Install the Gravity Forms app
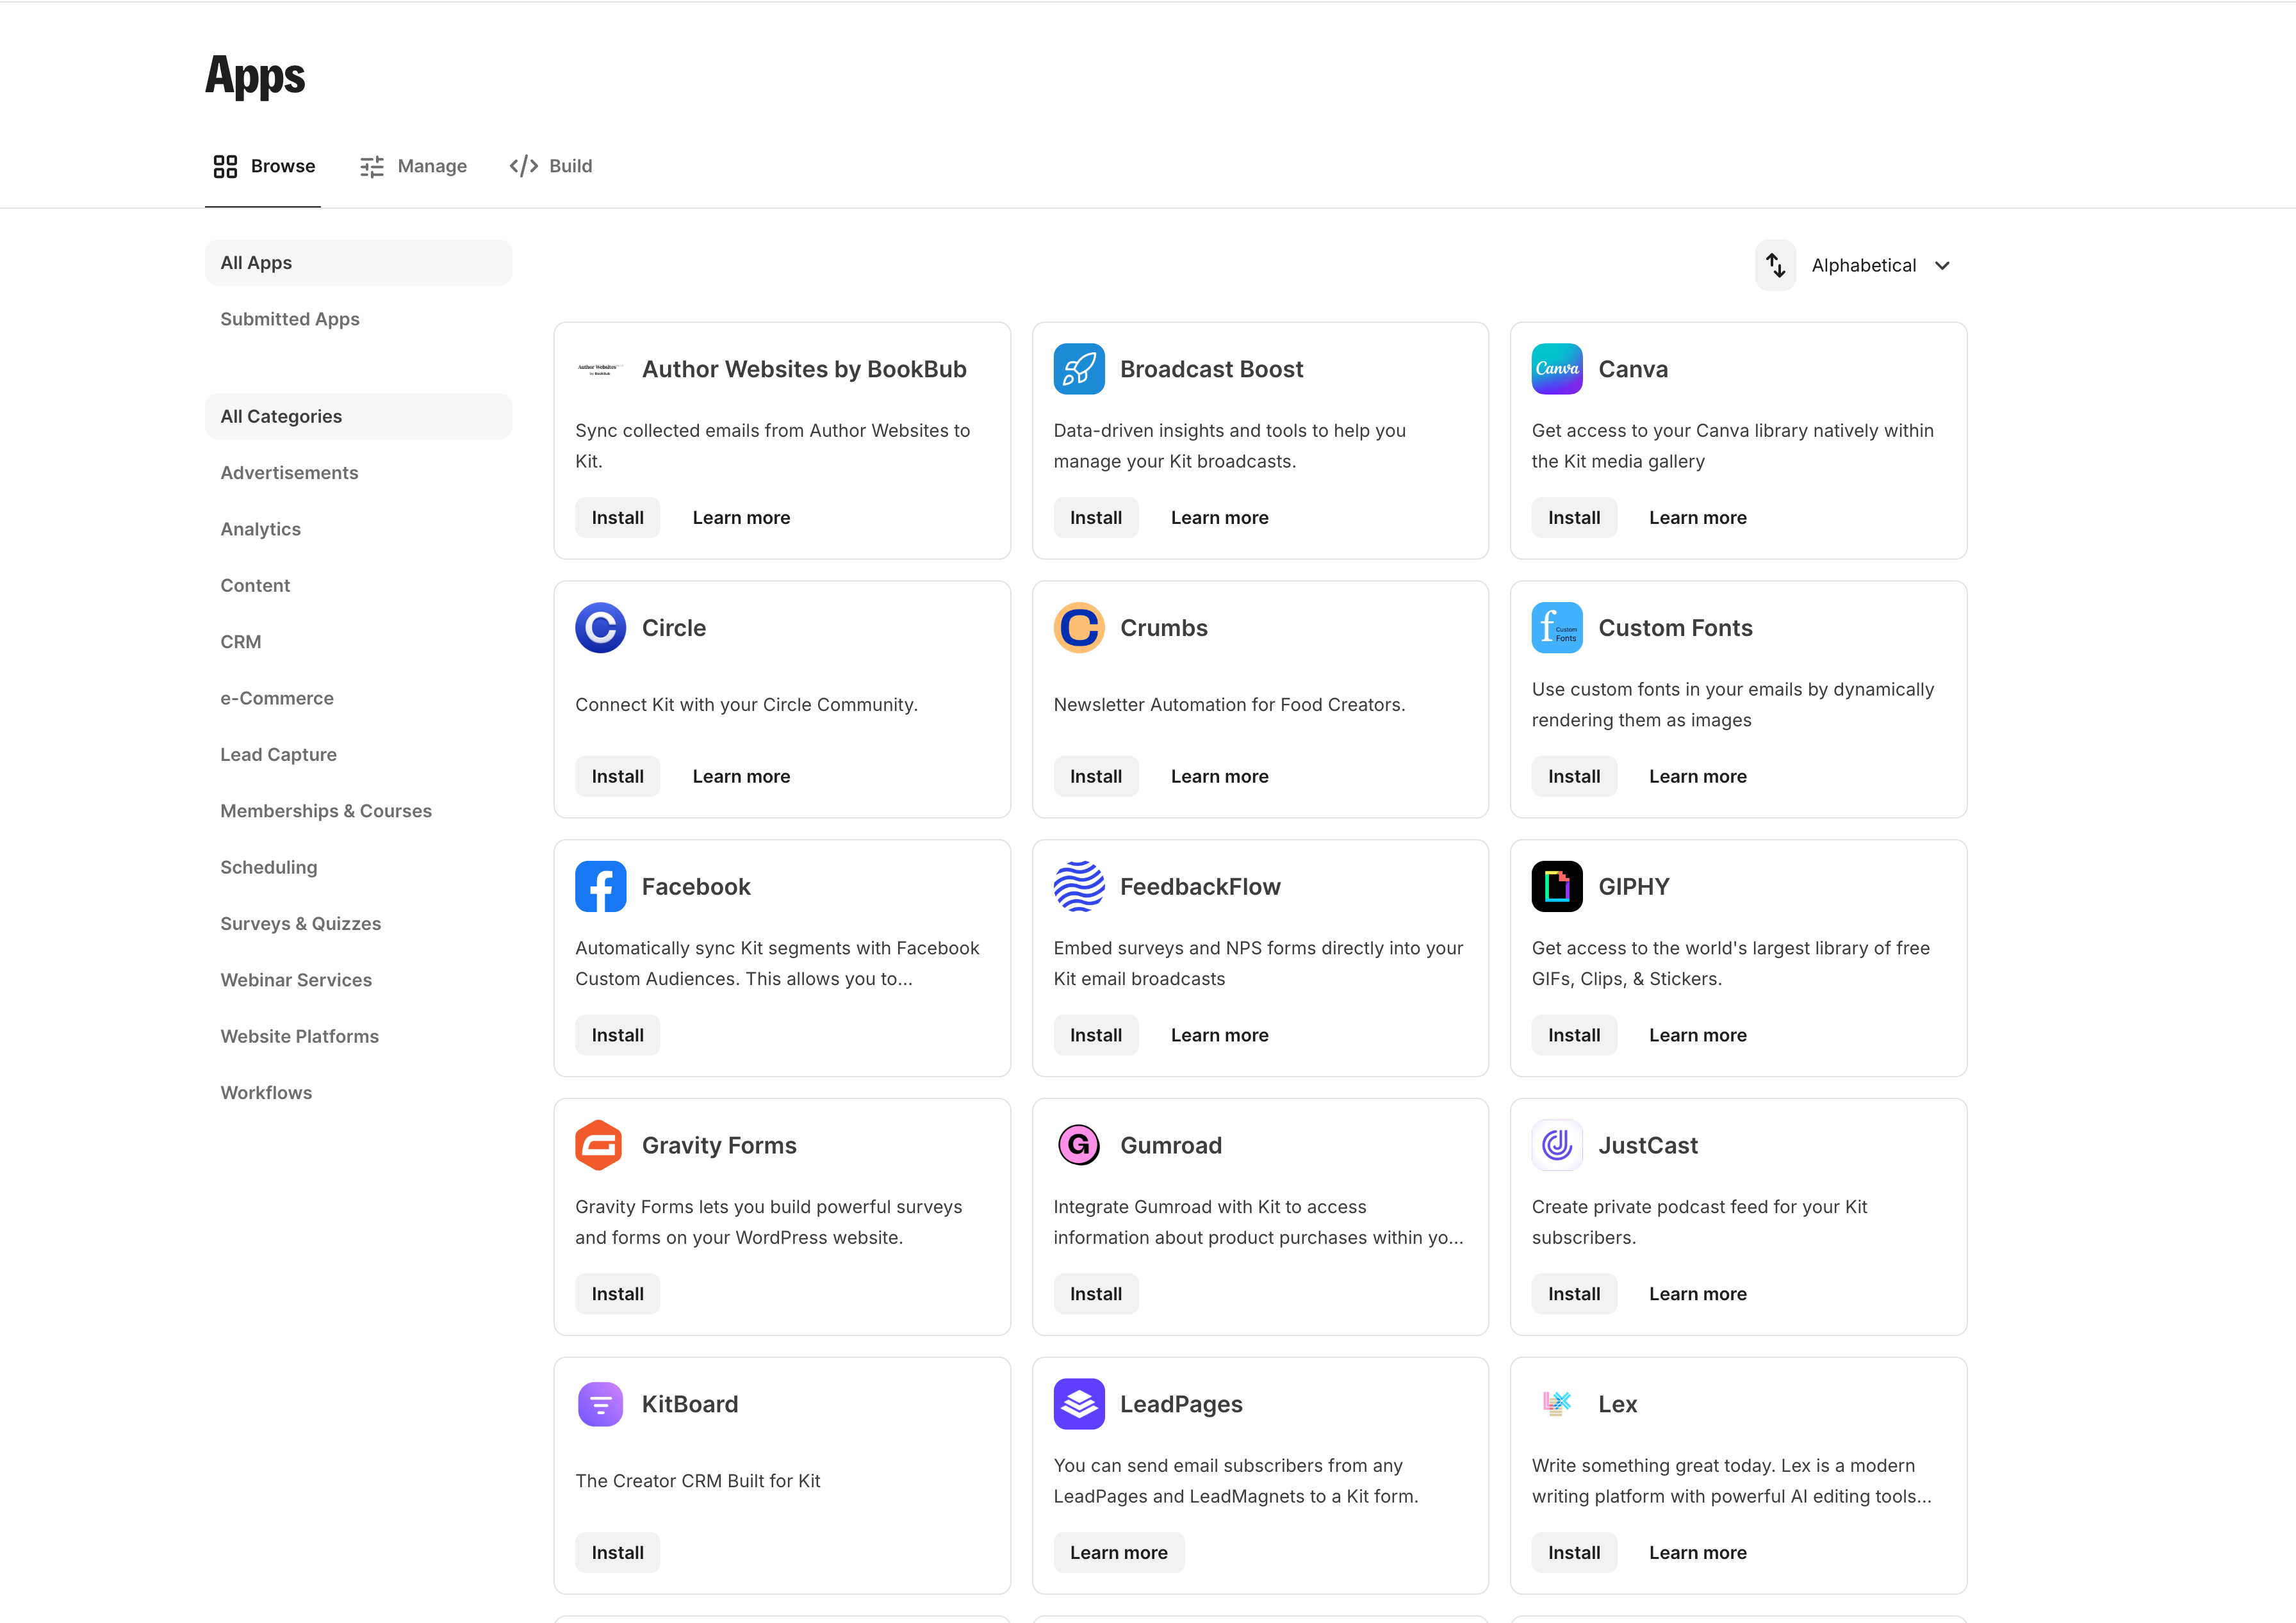Viewport: 2296px width, 1623px height. click(x=617, y=1294)
